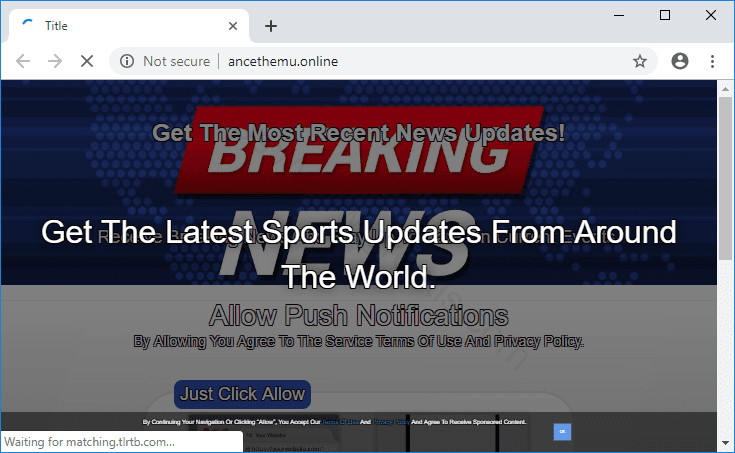This screenshot has width=735, height=453.
Task: Click the forward navigation arrow
Action: click(55, 61)
